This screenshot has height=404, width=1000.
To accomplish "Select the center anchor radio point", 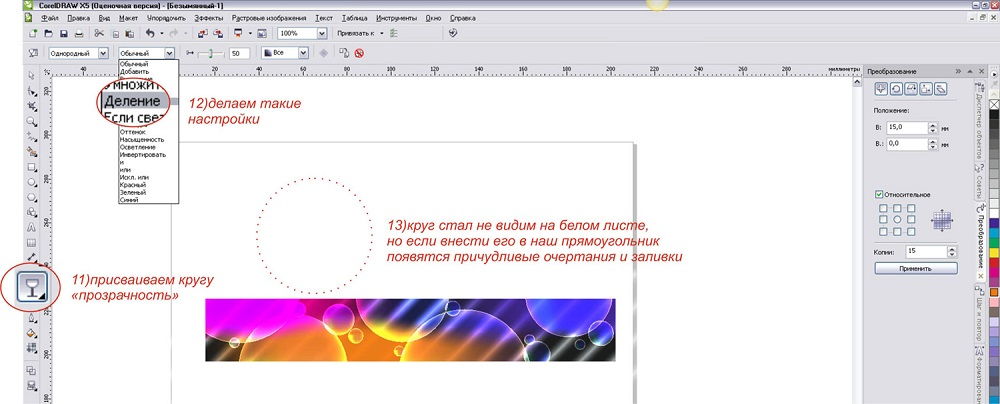I will coord(897,220).
